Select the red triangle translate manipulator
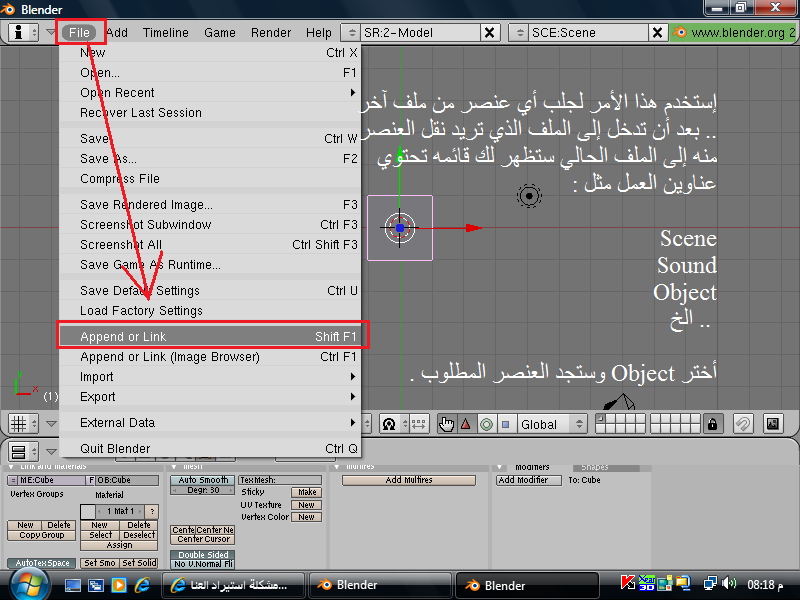 (466, 424)
